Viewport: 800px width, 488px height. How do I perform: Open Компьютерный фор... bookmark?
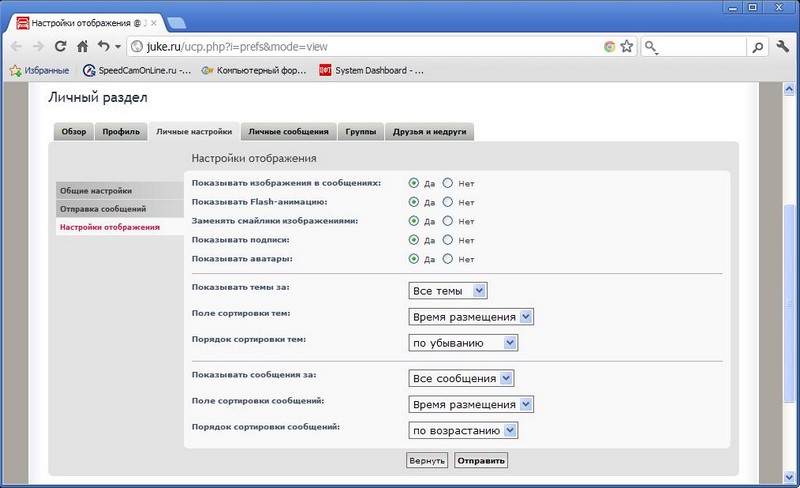(254, 70)
